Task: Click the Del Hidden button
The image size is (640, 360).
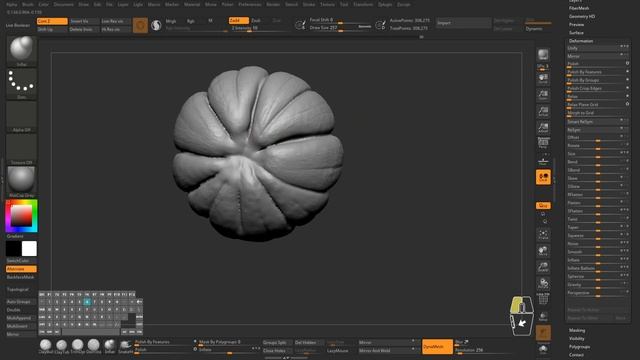Action: point(309,342)
